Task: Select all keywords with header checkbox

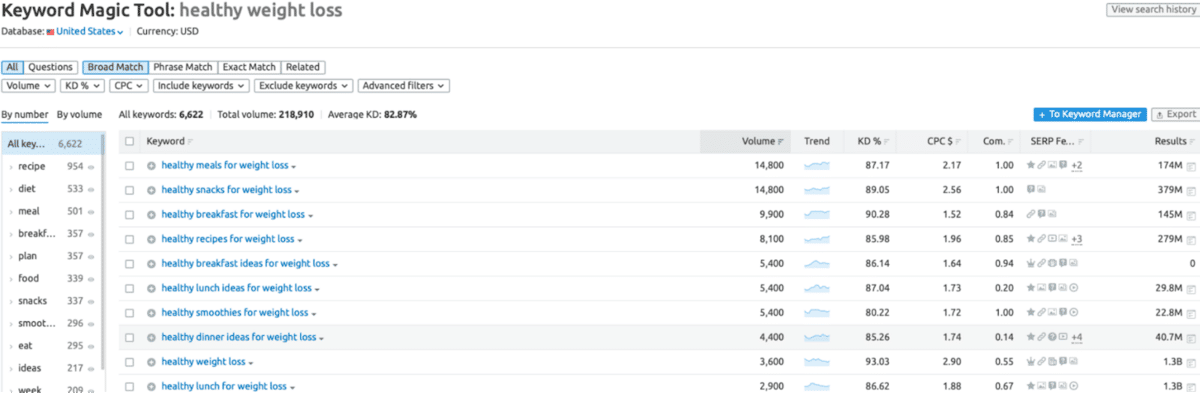Action: 129,142
